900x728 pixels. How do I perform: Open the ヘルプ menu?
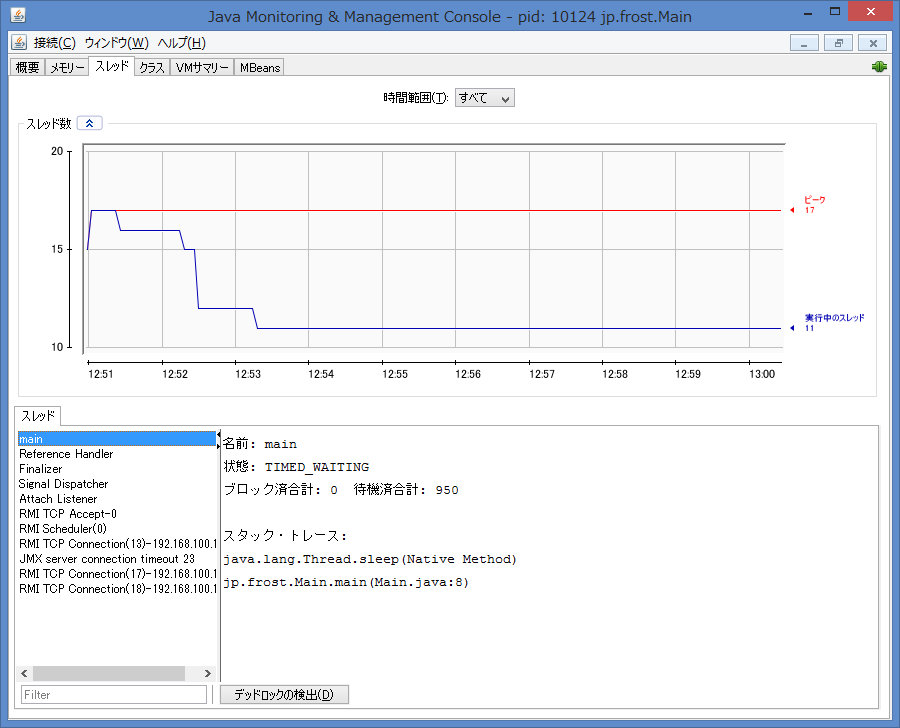180,43
